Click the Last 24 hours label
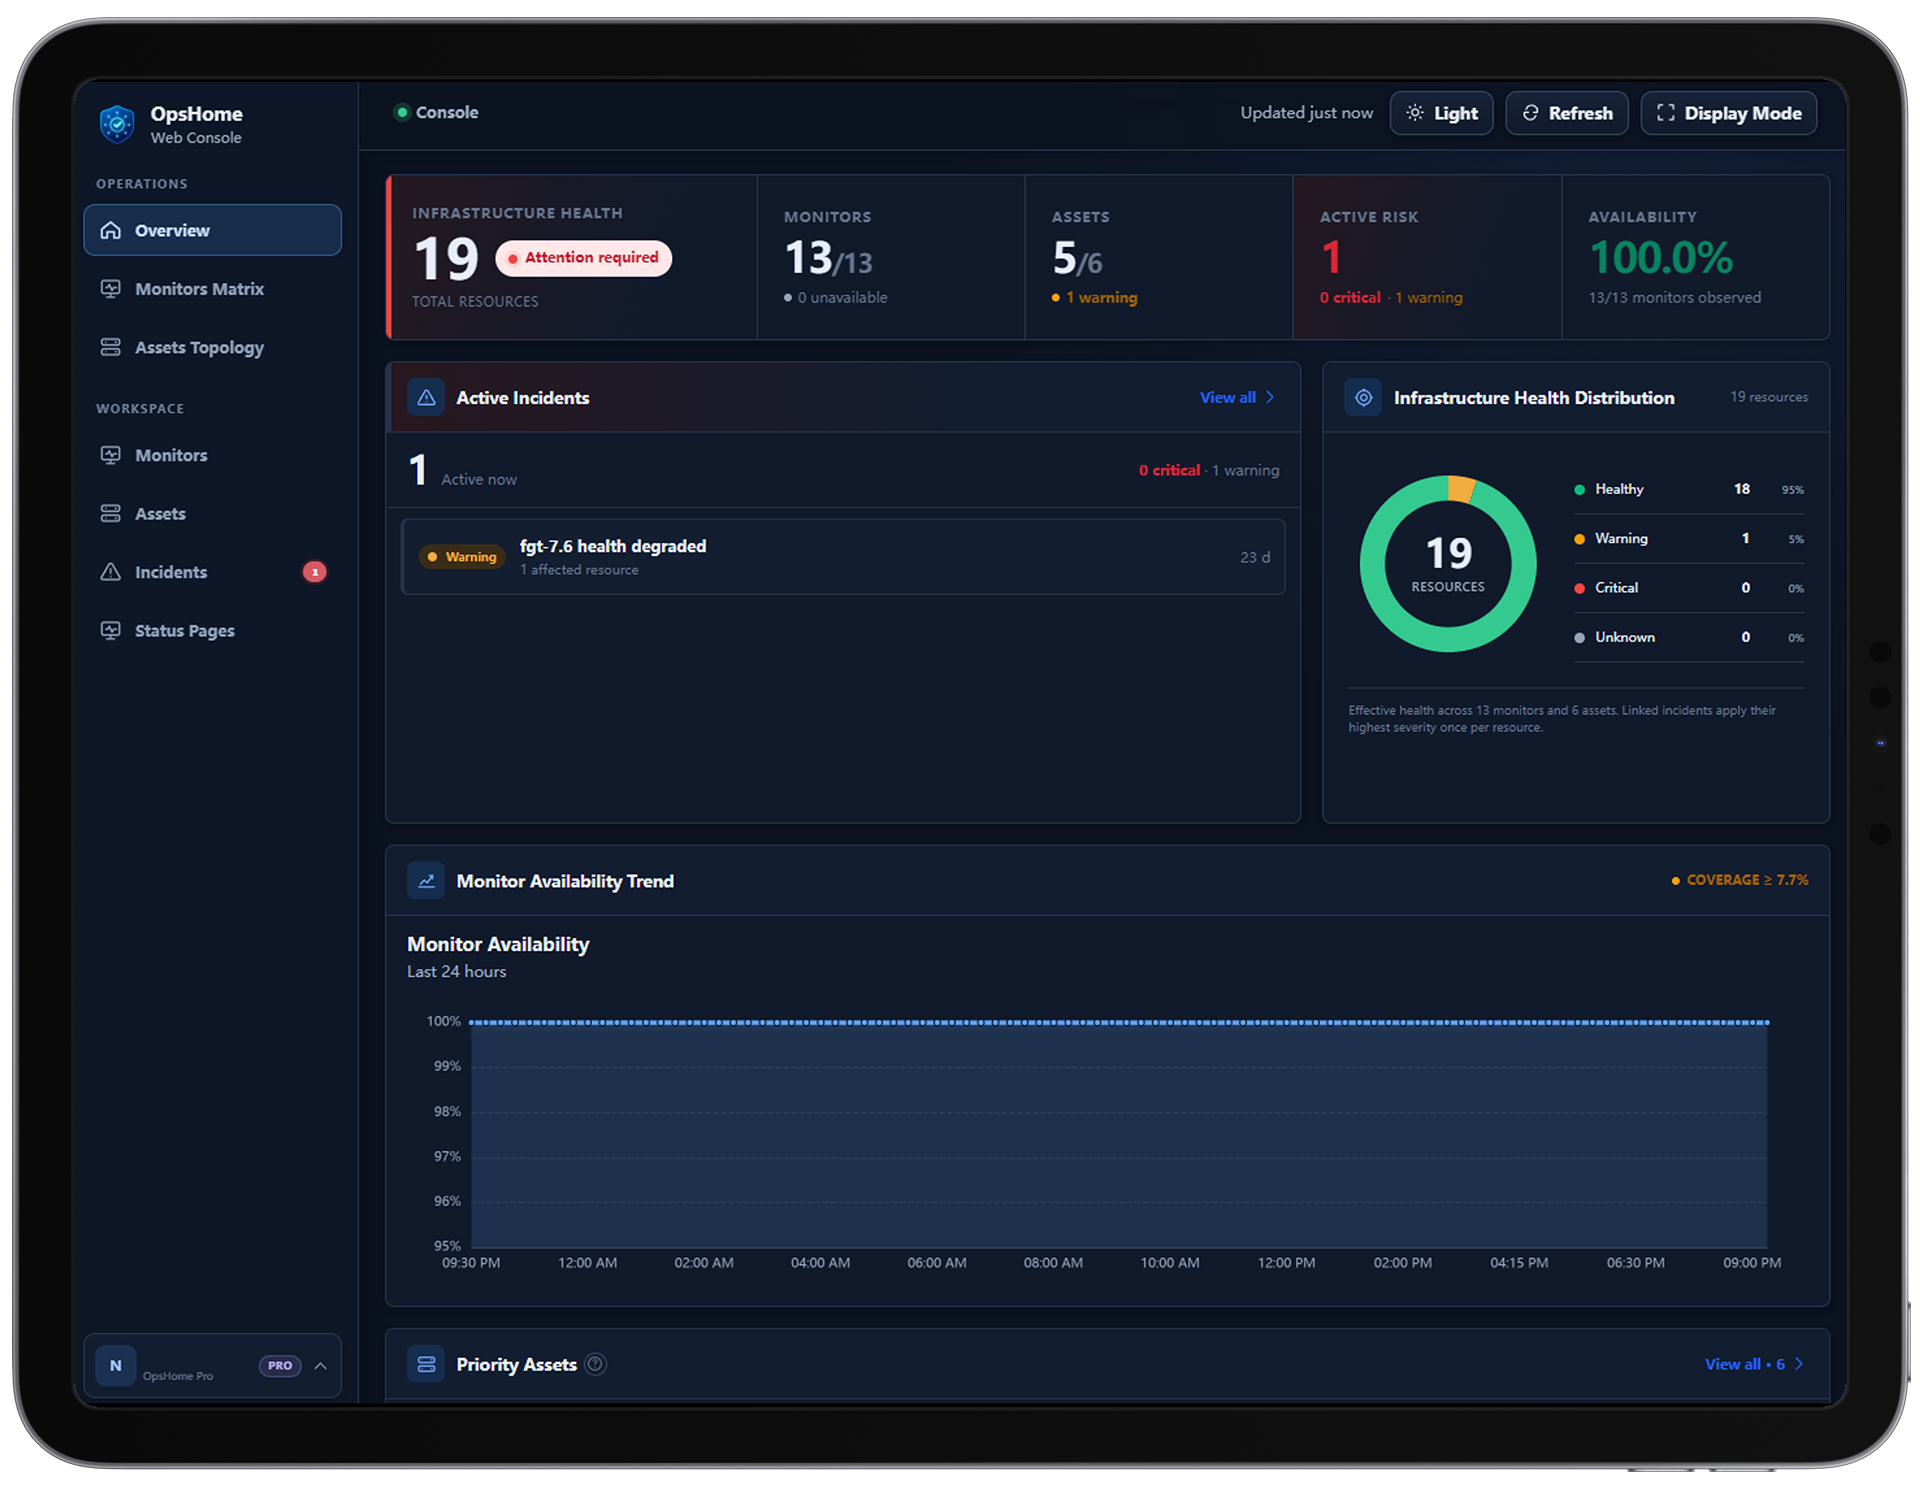The width and height of the screenshot is (1920, 1485). pos(456,972)
